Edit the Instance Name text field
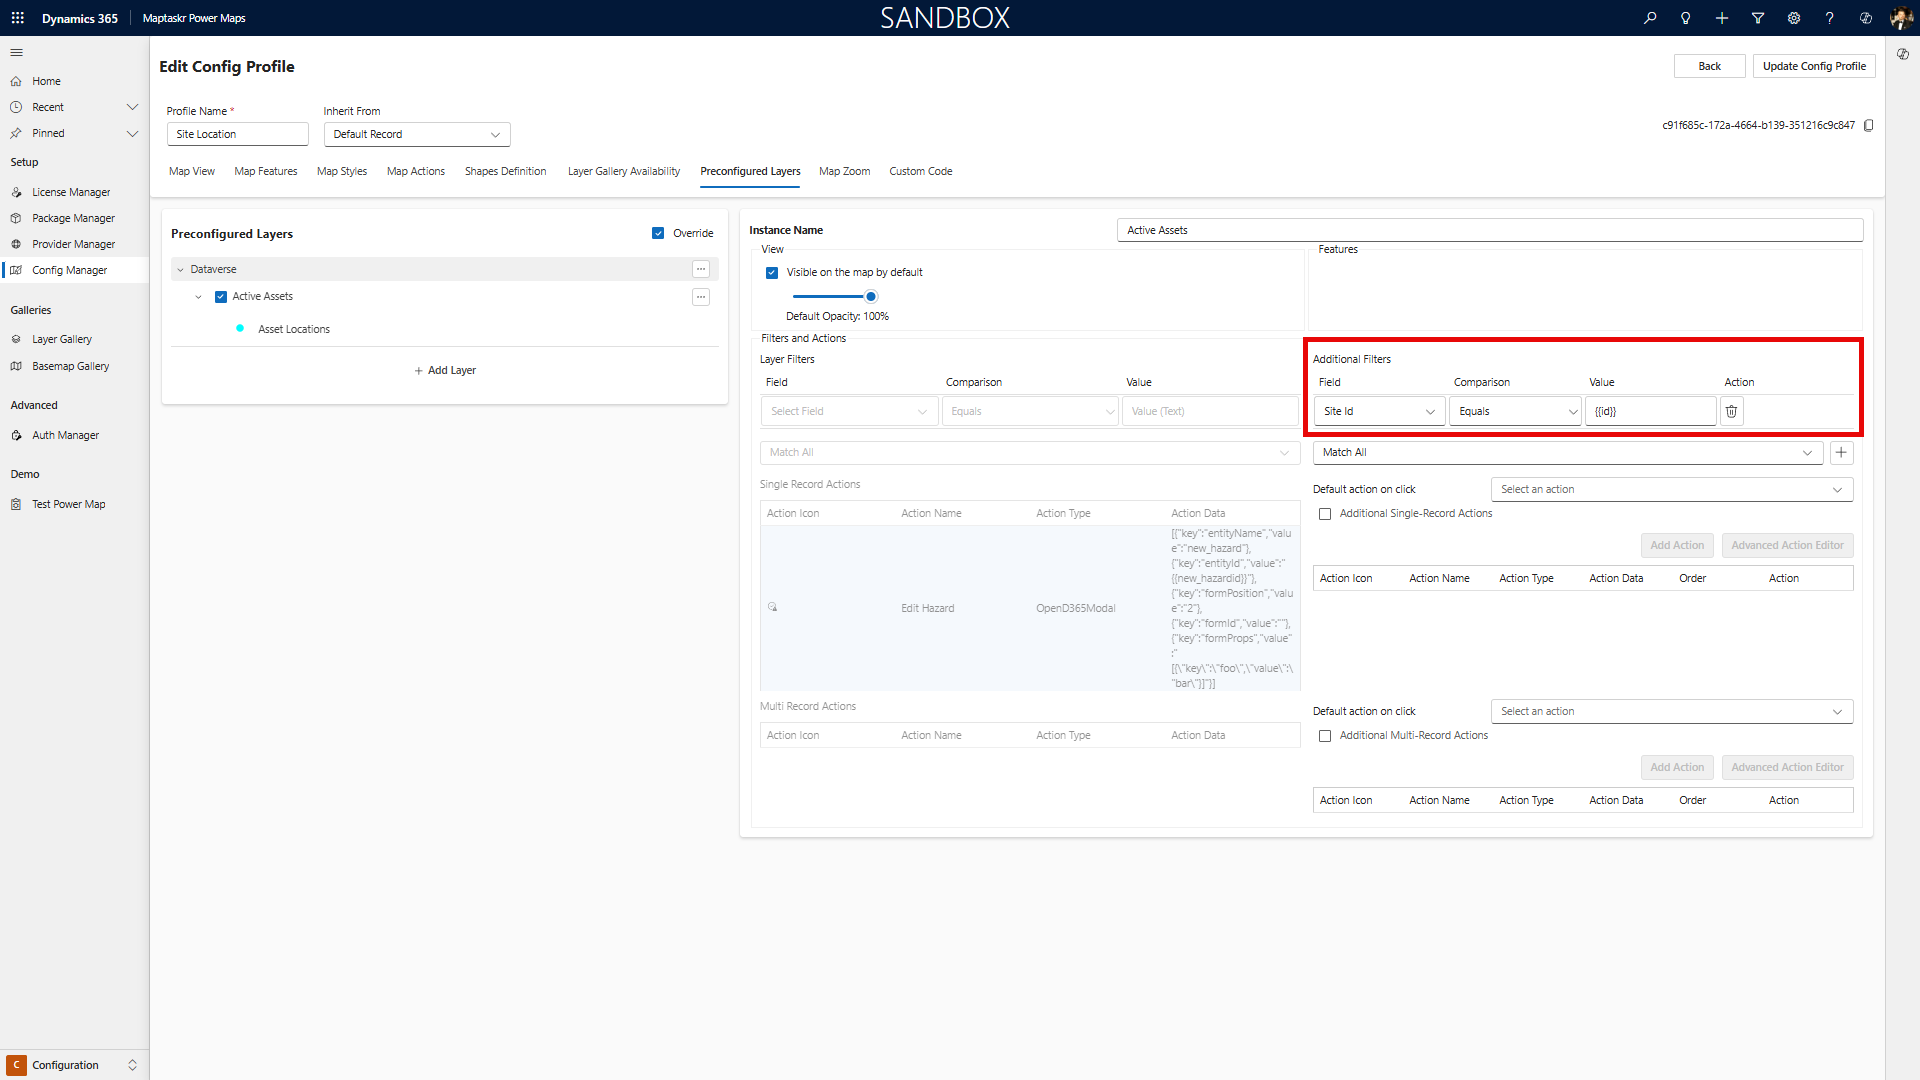 [x=1490, y=230]
